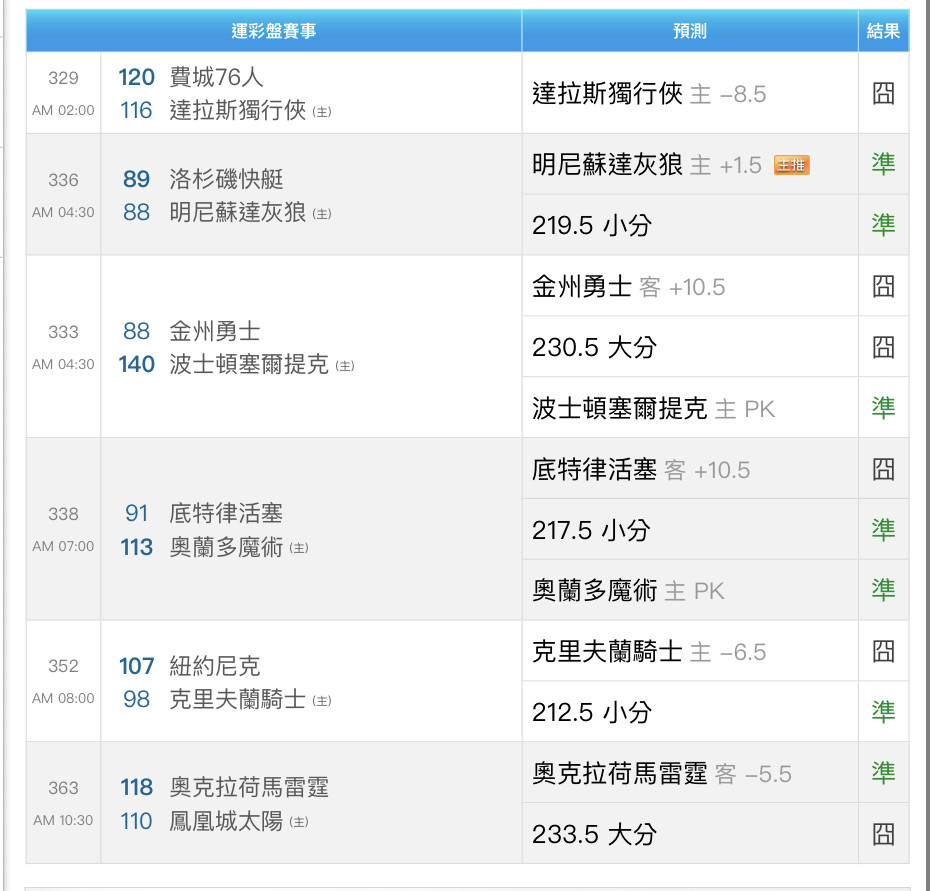Image resolution: width=930 pixels, height=891 pixels.
Task: Click the AM 02:00 game time
Action: [63, 110]
